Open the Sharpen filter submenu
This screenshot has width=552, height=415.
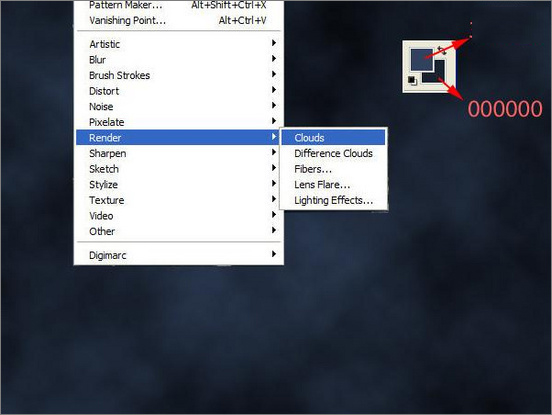coord(178,153)
